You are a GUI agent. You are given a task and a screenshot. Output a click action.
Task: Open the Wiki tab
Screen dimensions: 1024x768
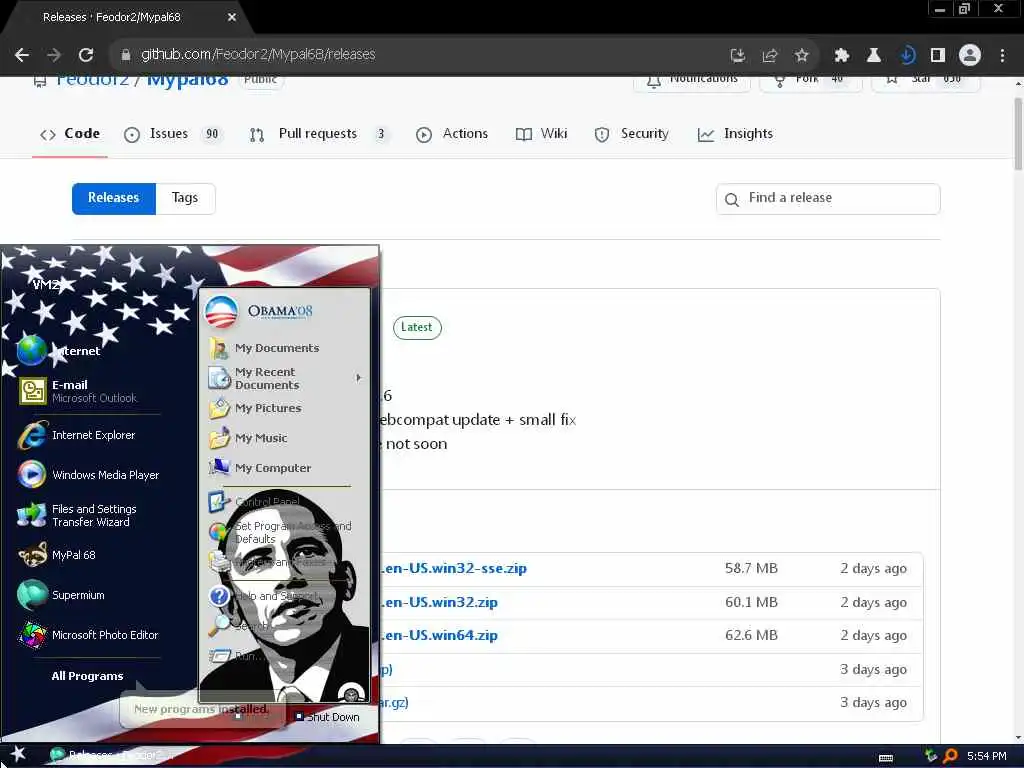coord(541,134)
